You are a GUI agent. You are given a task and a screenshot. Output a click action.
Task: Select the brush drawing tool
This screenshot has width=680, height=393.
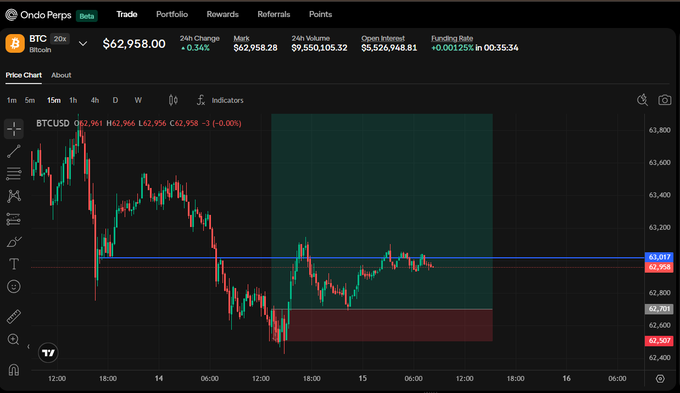click(14, 241)
